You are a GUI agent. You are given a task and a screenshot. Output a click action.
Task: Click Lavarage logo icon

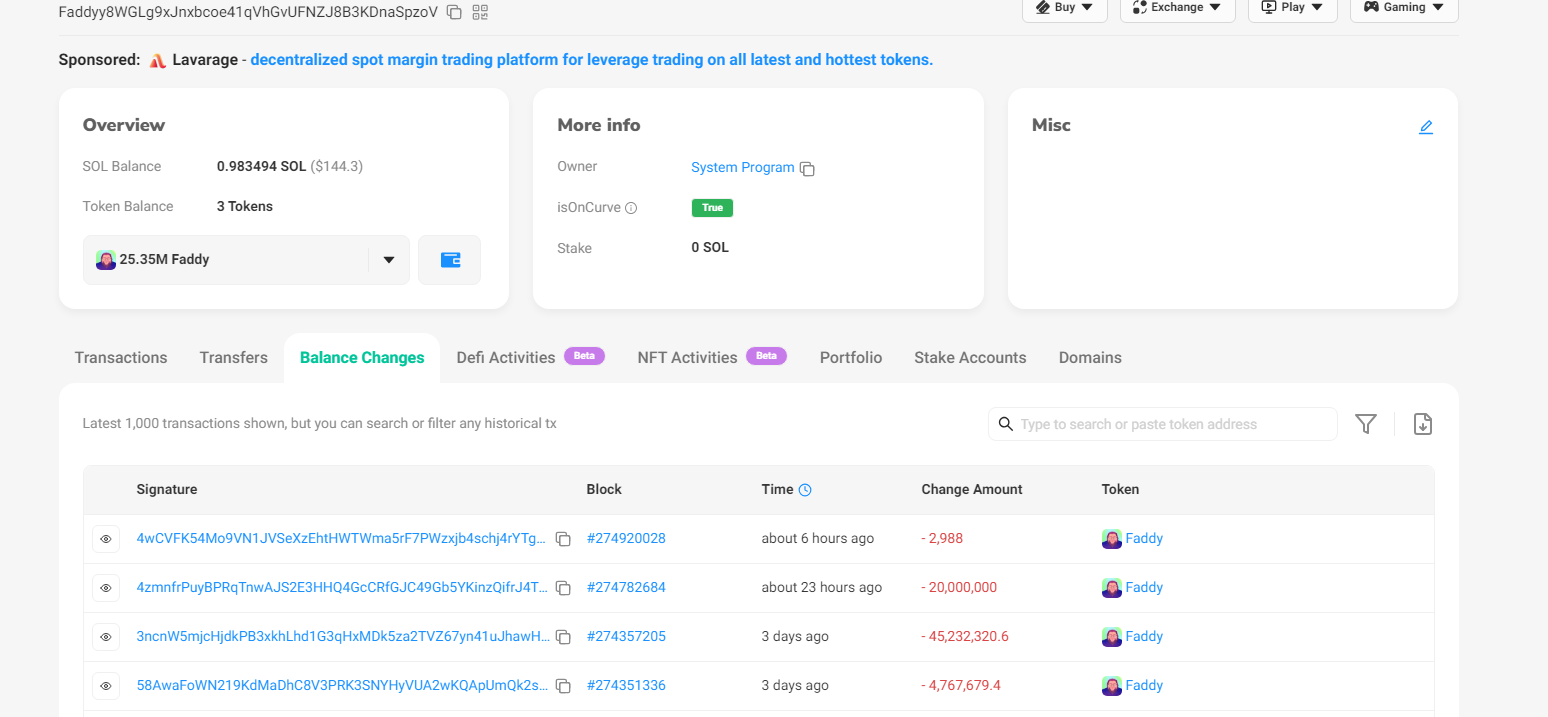pyautogui.click(x=157, y=60)
